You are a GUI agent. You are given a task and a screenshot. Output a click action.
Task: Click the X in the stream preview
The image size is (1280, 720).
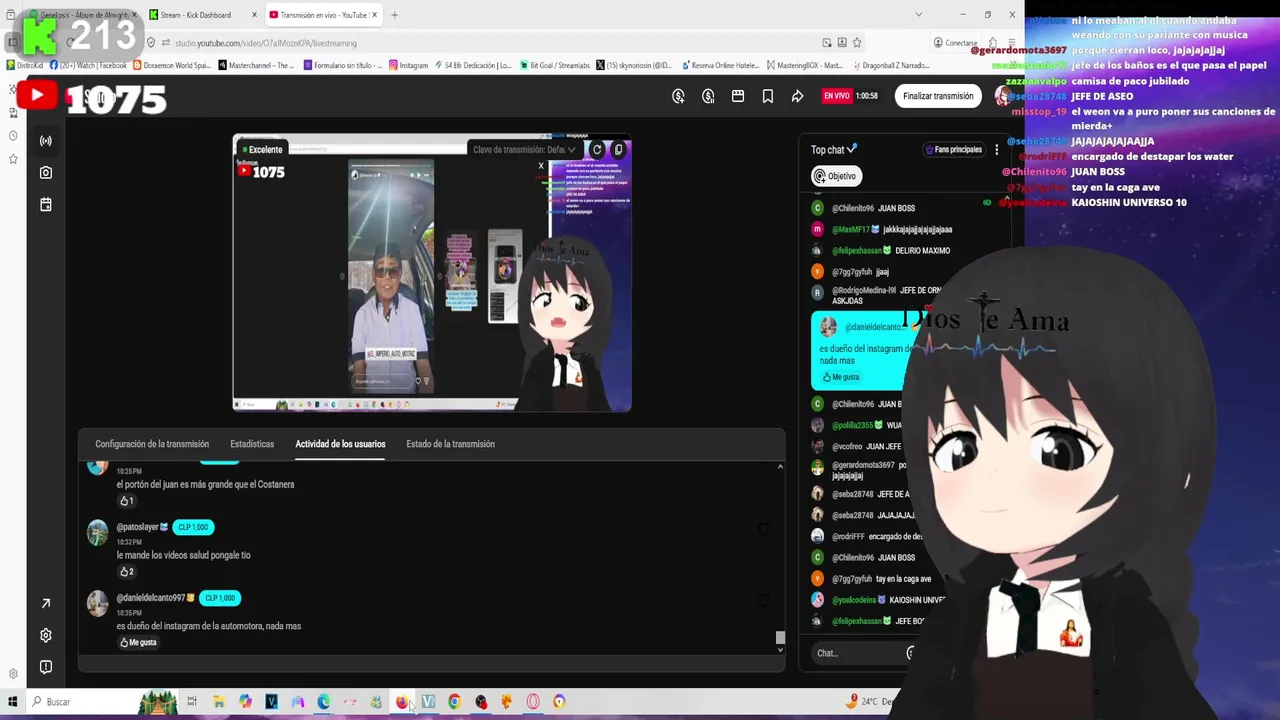point(541,166)
